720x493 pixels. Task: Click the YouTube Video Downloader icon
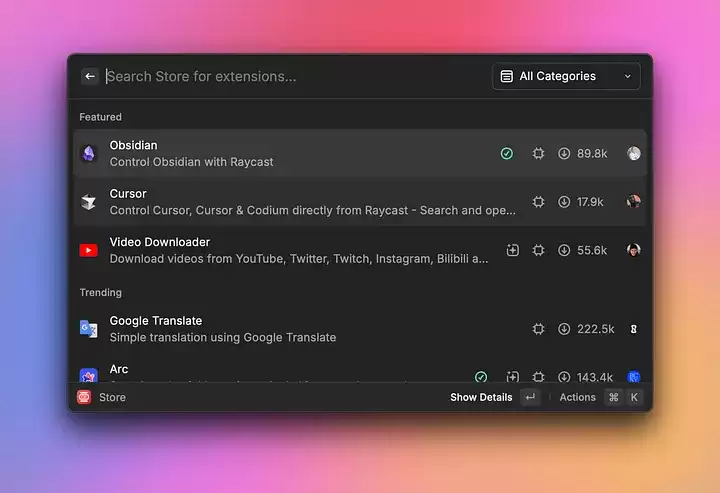[89, 250]
